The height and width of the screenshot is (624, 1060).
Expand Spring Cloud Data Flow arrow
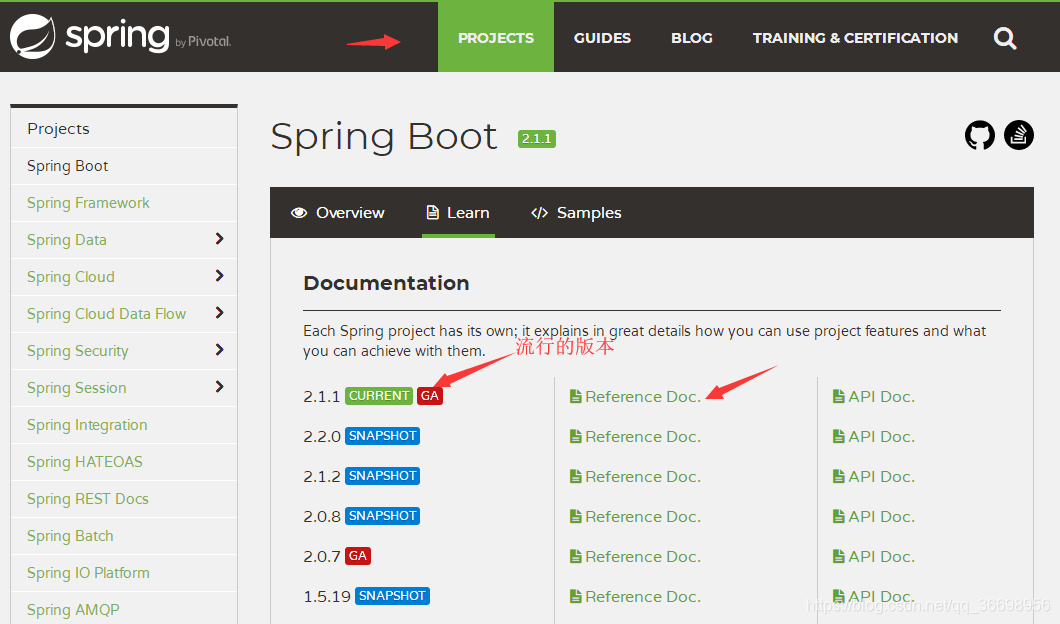(x=219, y=313)
